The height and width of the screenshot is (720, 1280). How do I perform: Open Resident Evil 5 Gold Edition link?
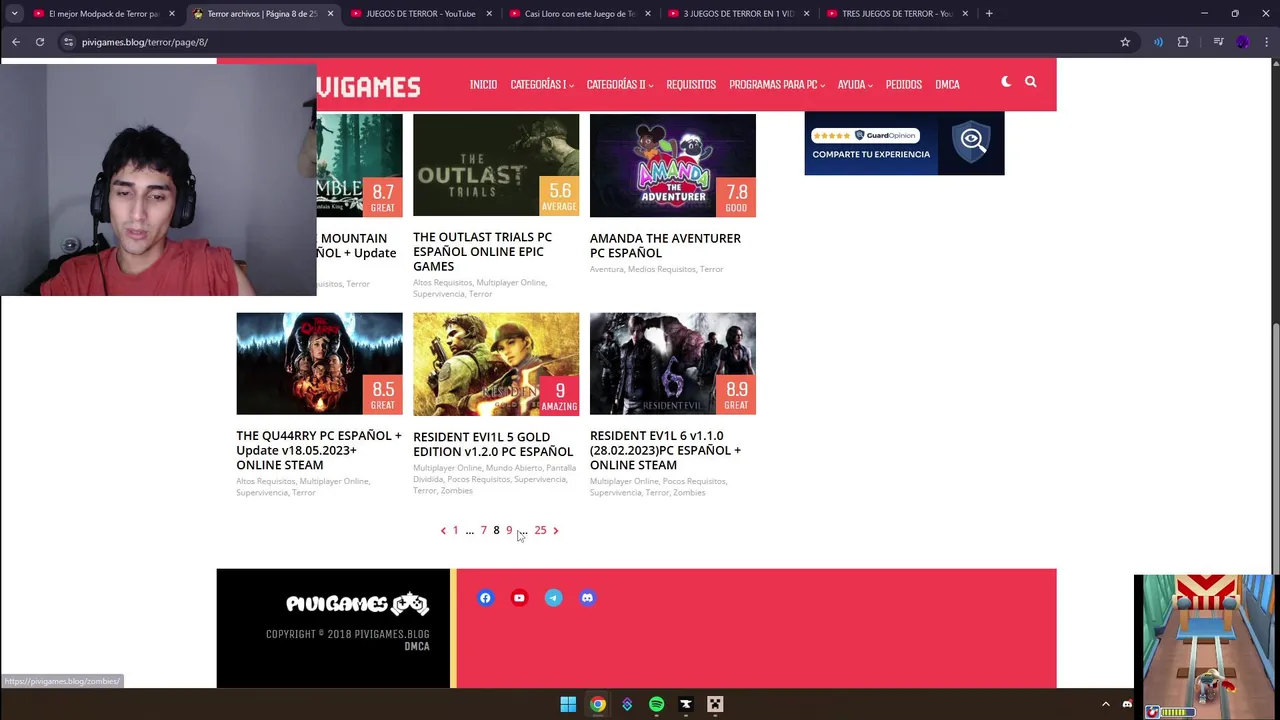point(493,444)
